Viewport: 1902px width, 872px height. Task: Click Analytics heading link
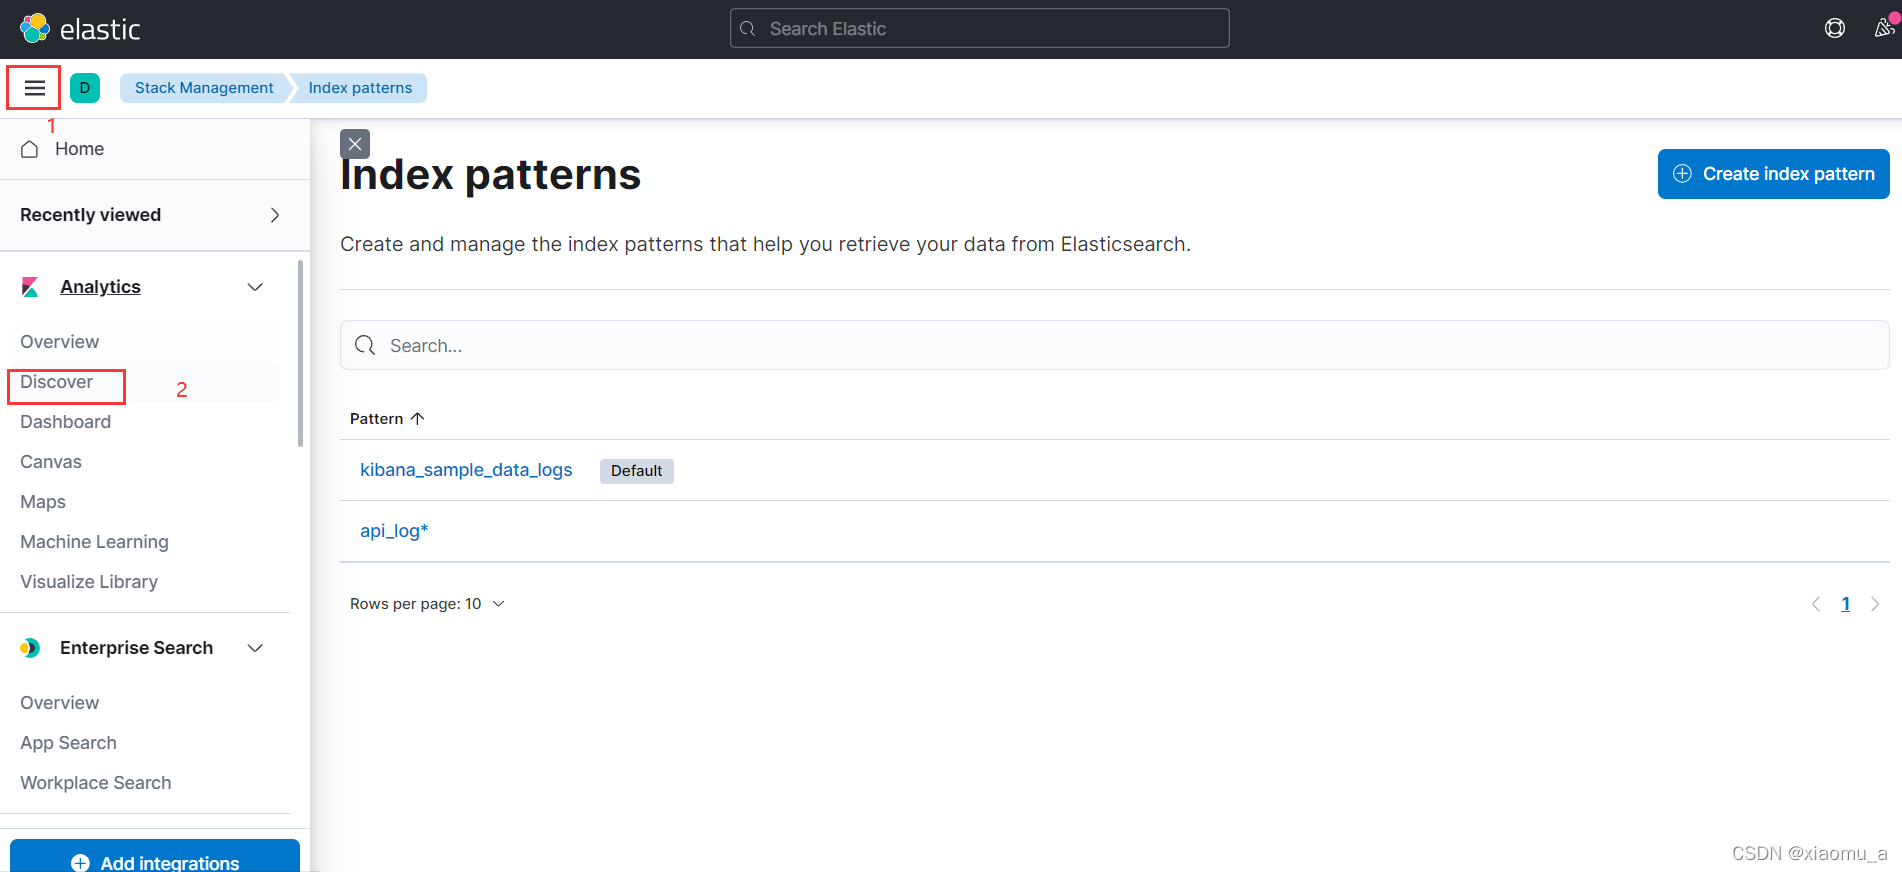coord(100,287)
